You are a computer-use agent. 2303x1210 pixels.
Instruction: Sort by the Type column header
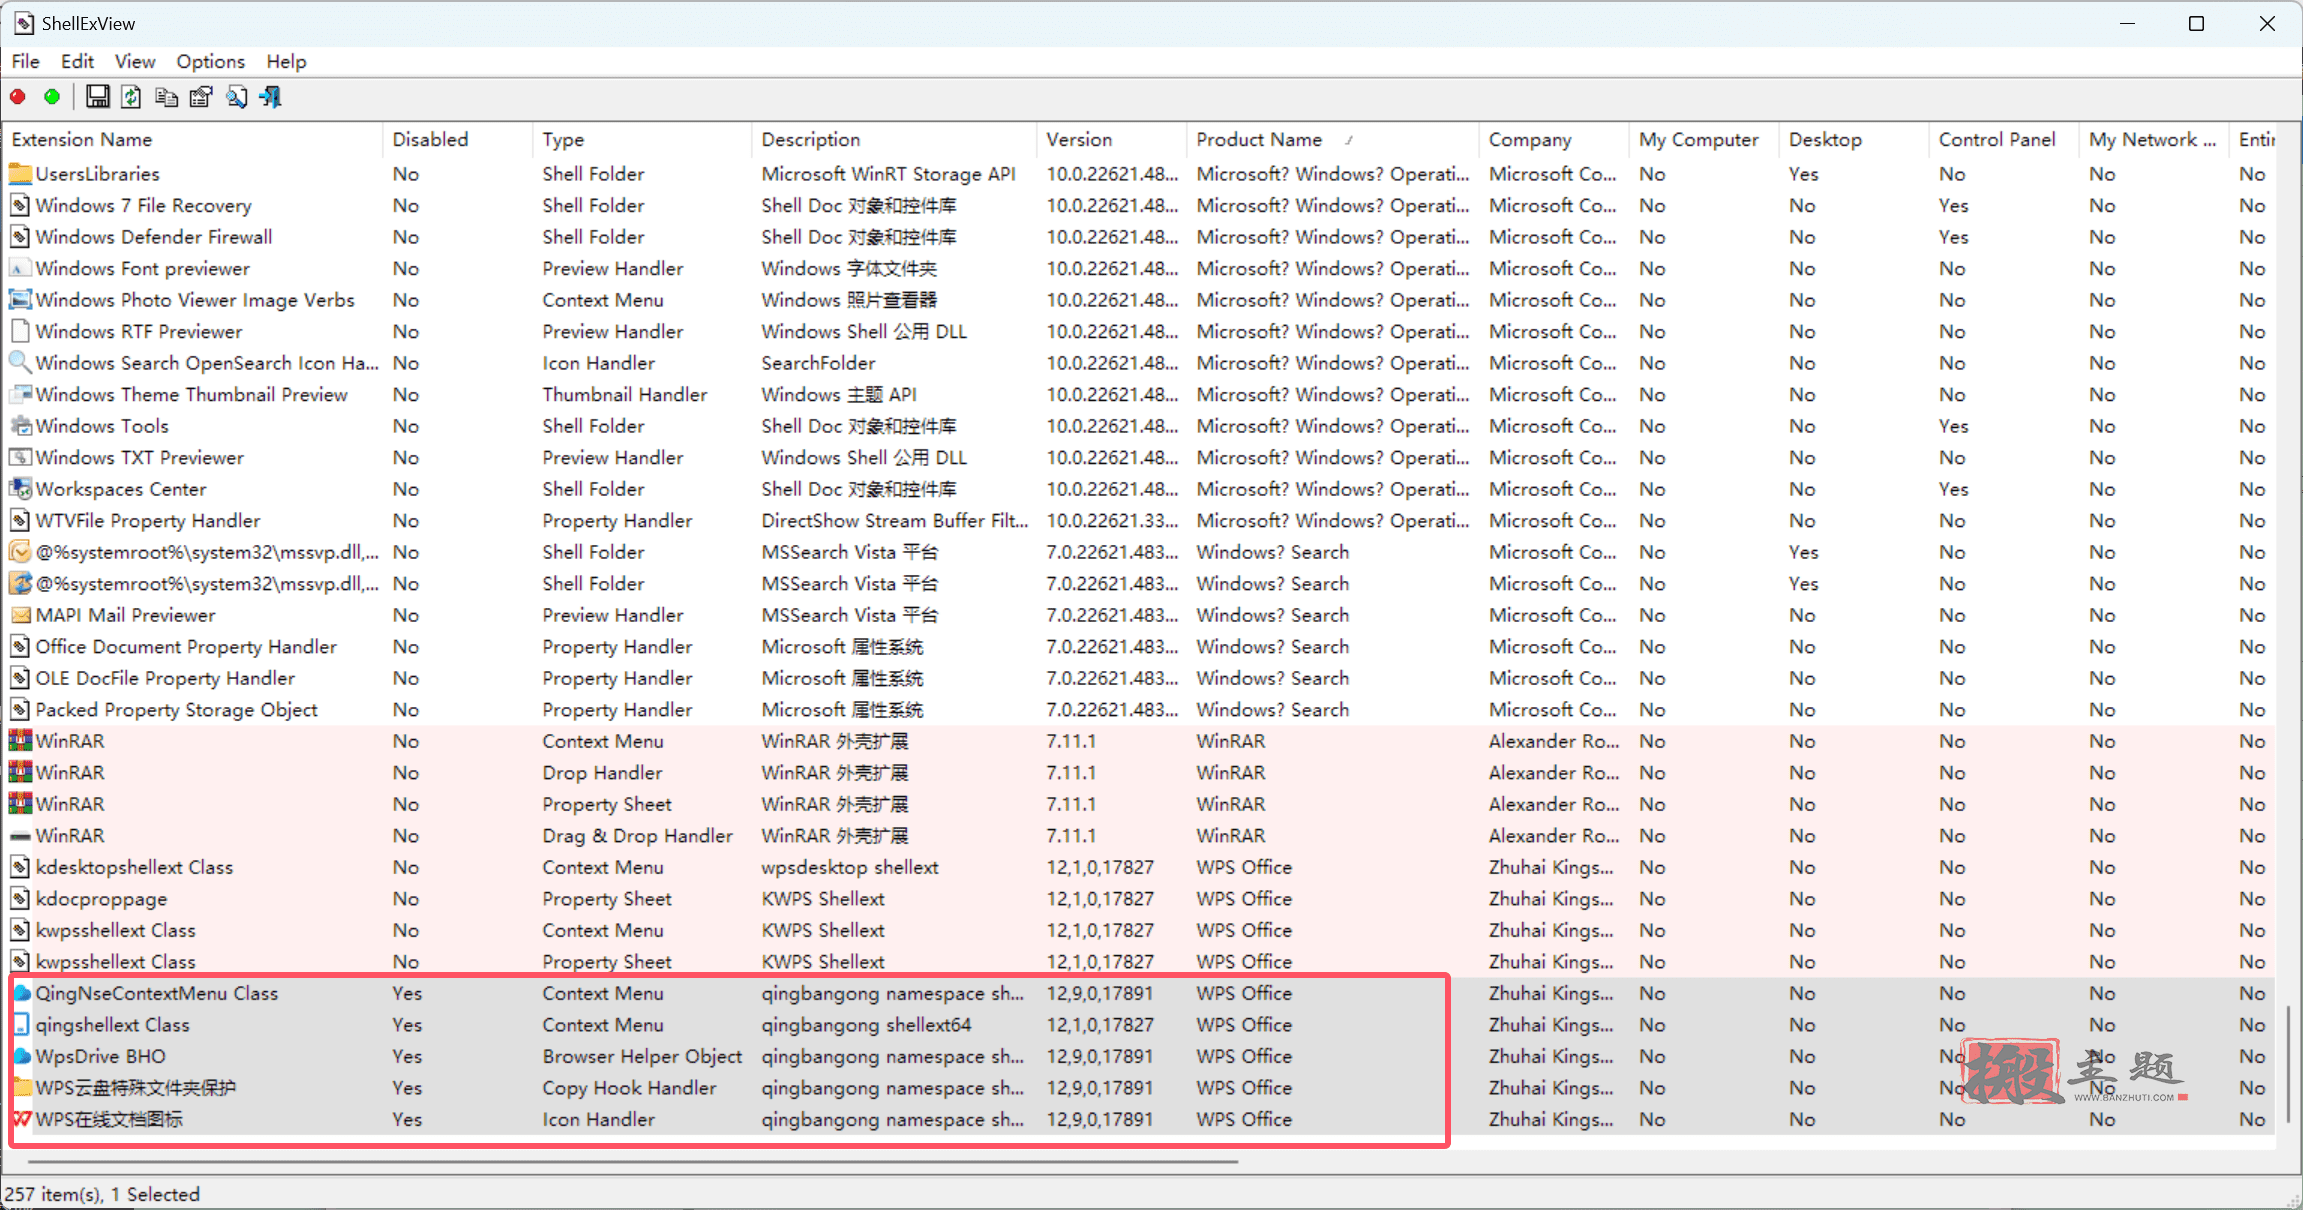click(642, 140)
